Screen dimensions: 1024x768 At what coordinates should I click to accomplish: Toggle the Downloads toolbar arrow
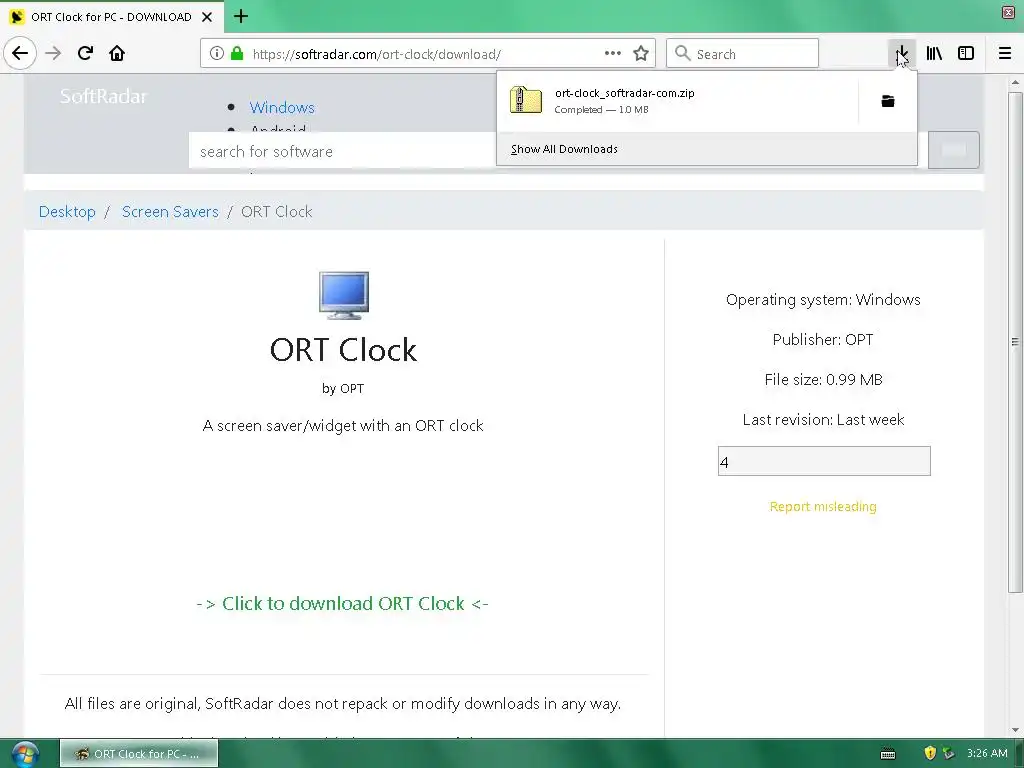click(902, 54)
